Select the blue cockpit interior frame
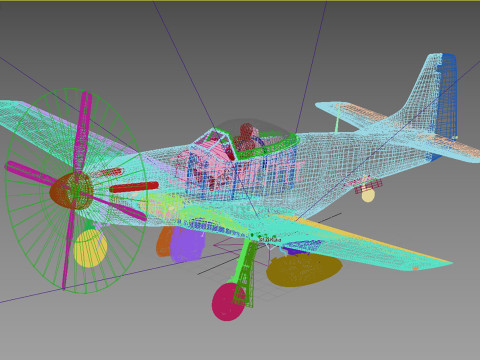480x360 pixels. [240, 173]
